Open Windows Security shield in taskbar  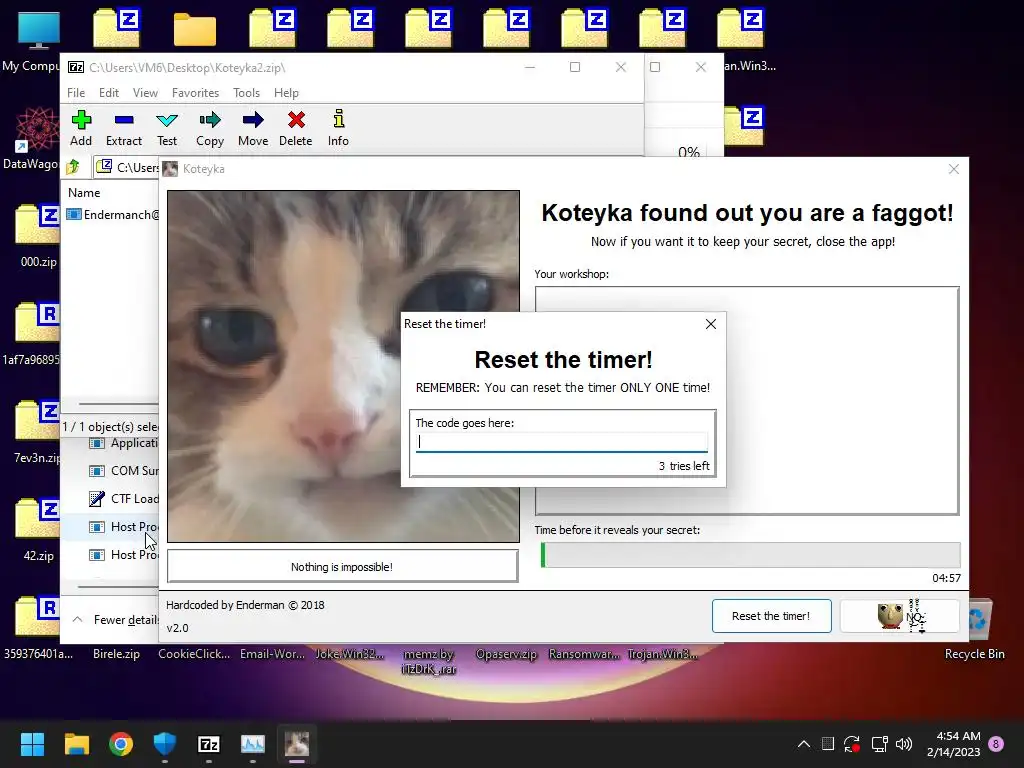point(165,744)
